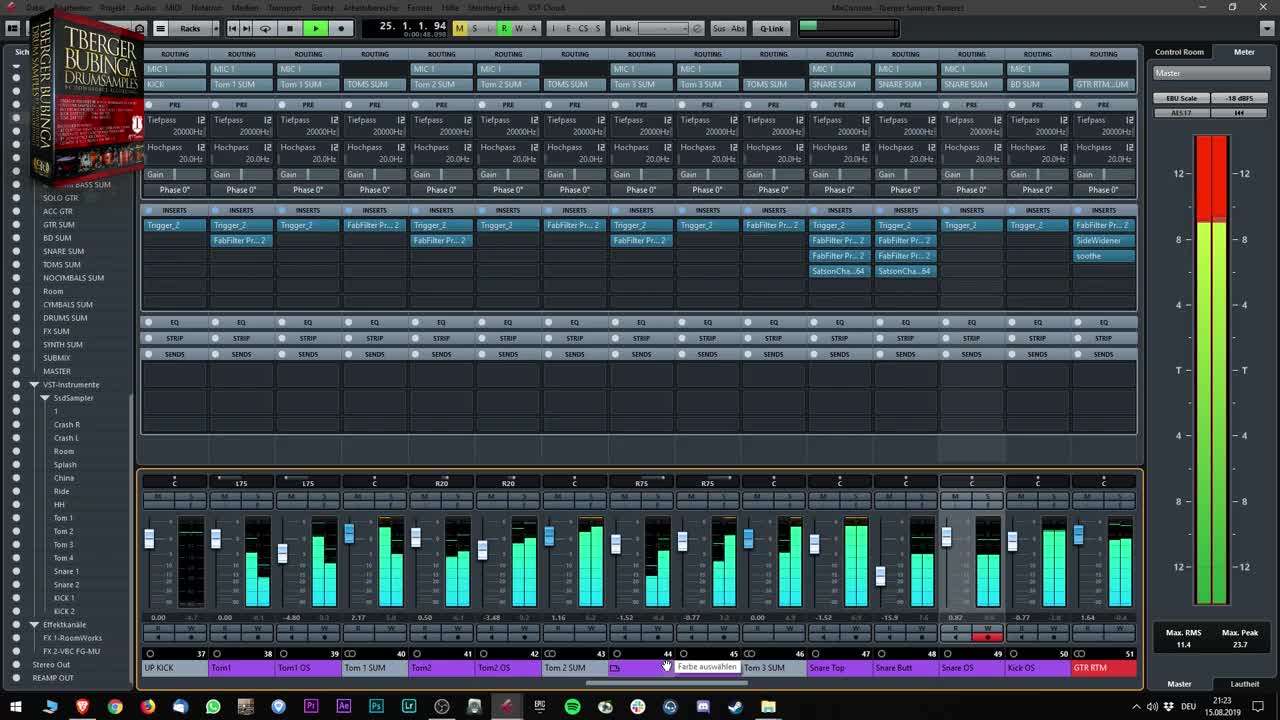Jump to next marker in transport
Viewport: 1280px width, 720px height.
pos(247,28)
